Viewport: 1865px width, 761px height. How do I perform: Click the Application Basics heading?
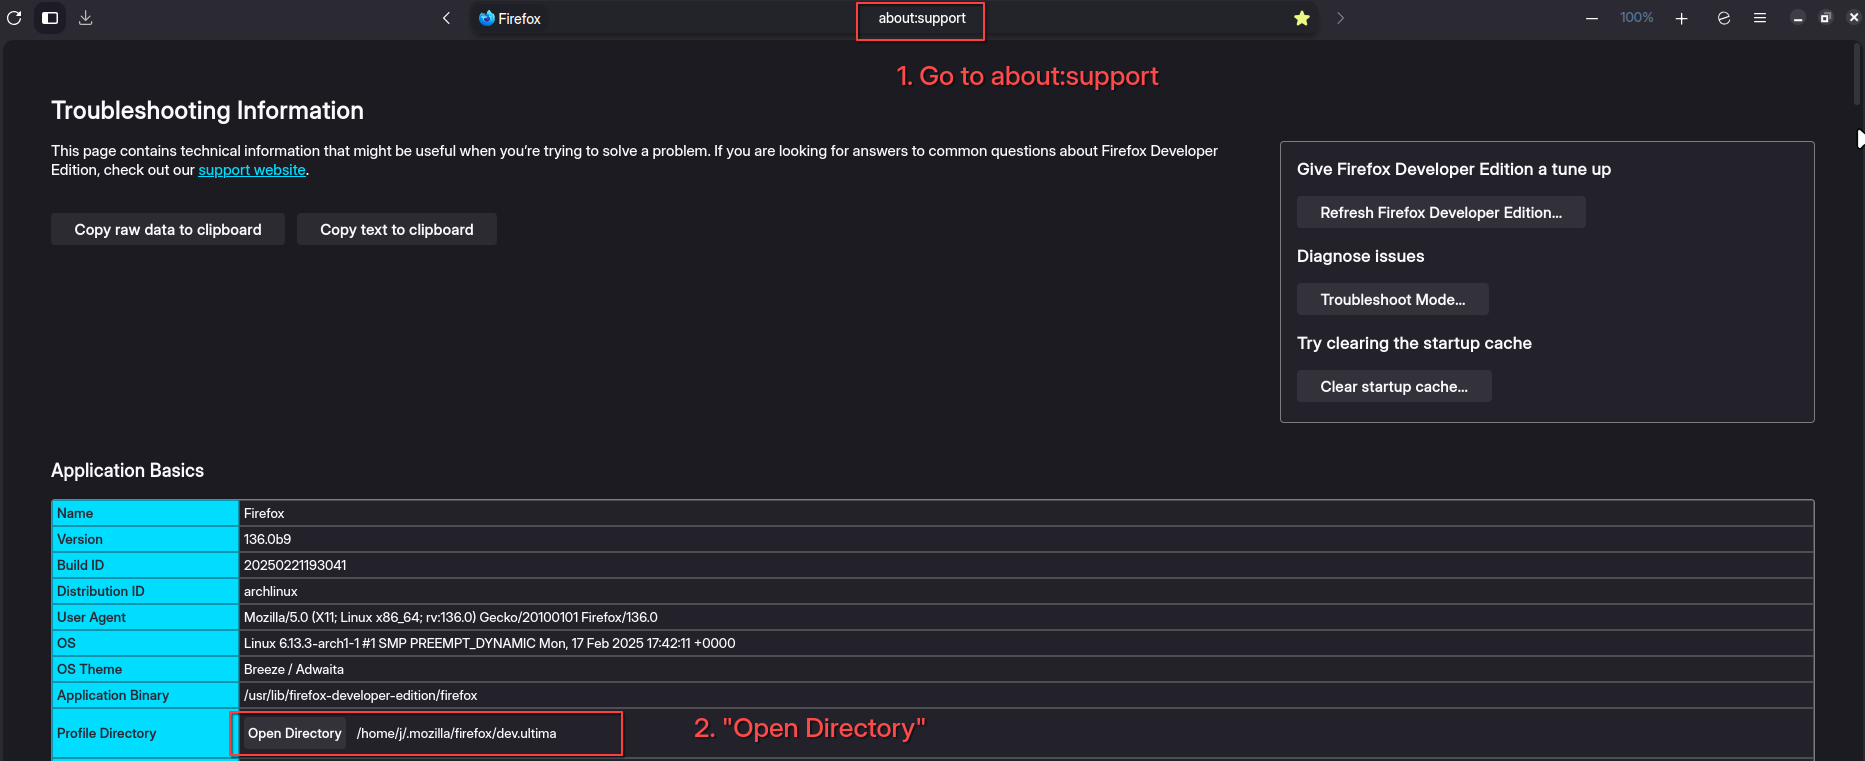127,470
